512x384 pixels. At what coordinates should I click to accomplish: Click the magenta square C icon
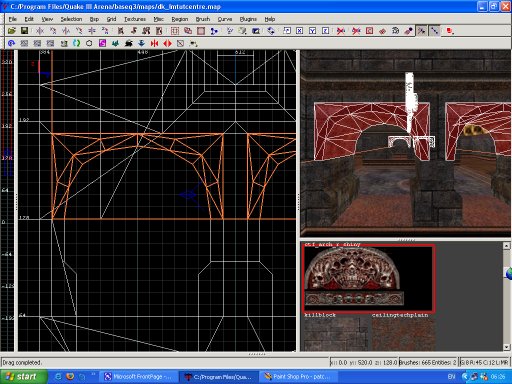coord(102,43)
